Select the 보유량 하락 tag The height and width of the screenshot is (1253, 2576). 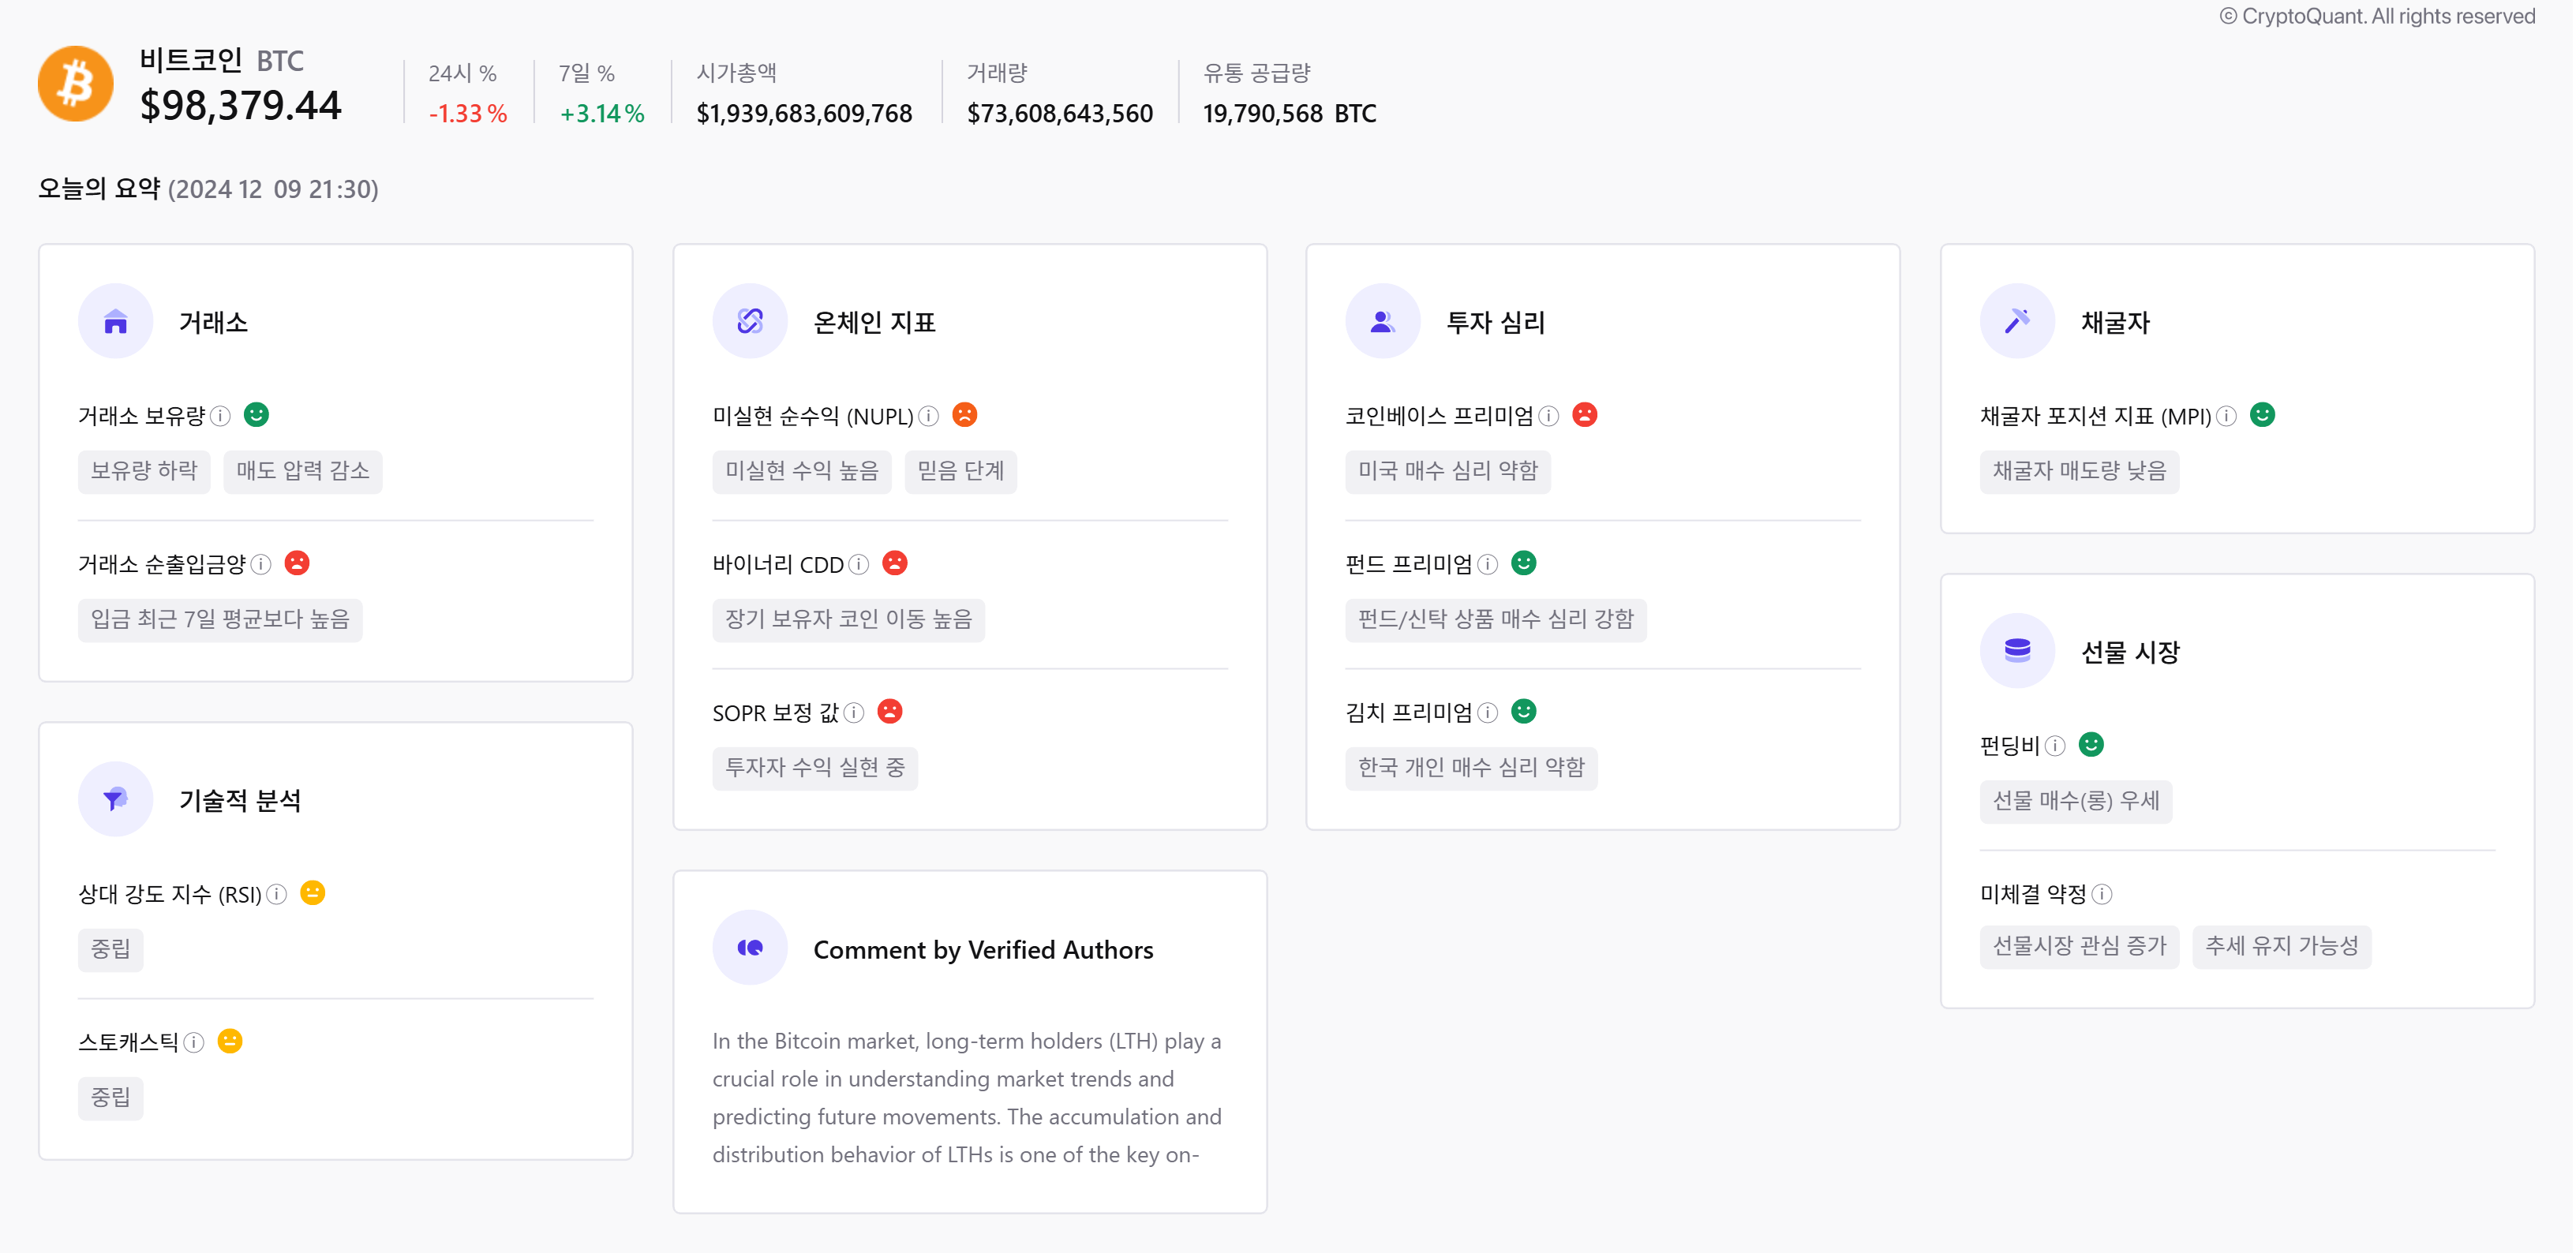coord(144,471)
